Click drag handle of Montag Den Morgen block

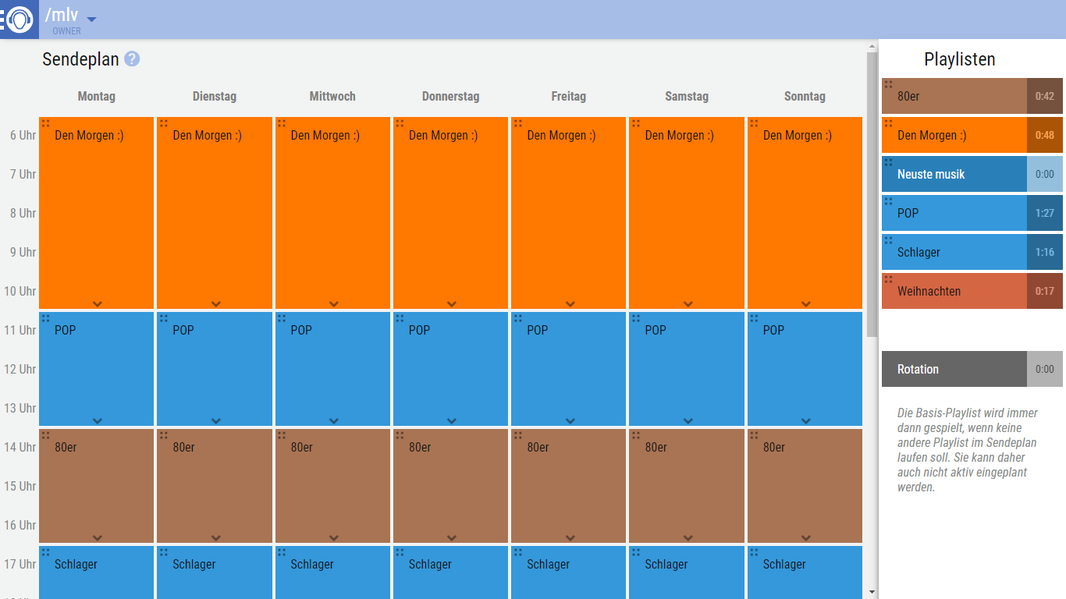(46, 123)
